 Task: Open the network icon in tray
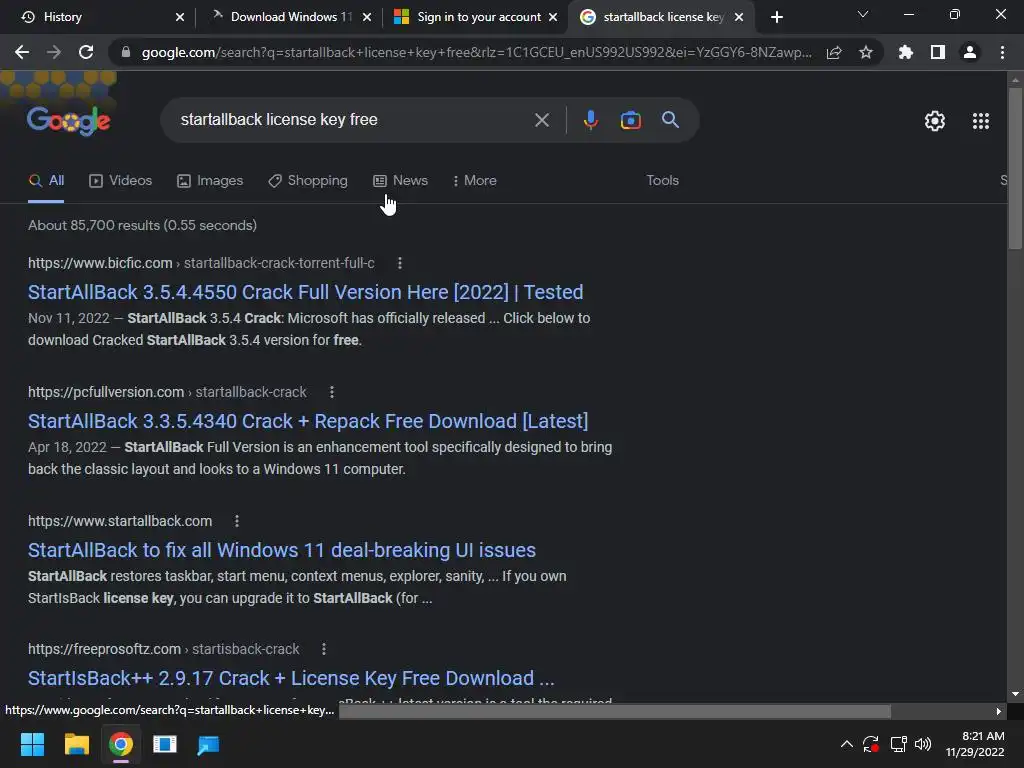(898, 744)
